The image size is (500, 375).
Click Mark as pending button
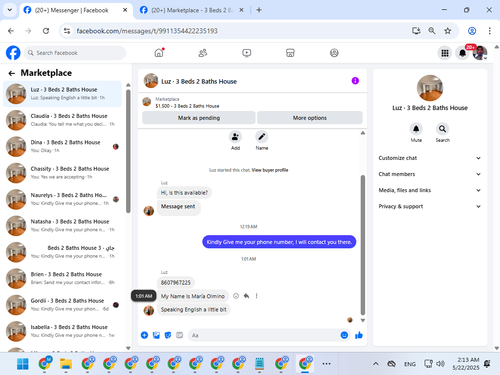(199, 118)
